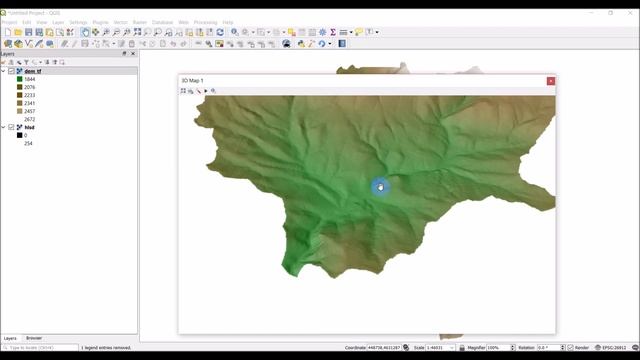
Task: Close the Layers panel with X
Action: pos(133,54)
